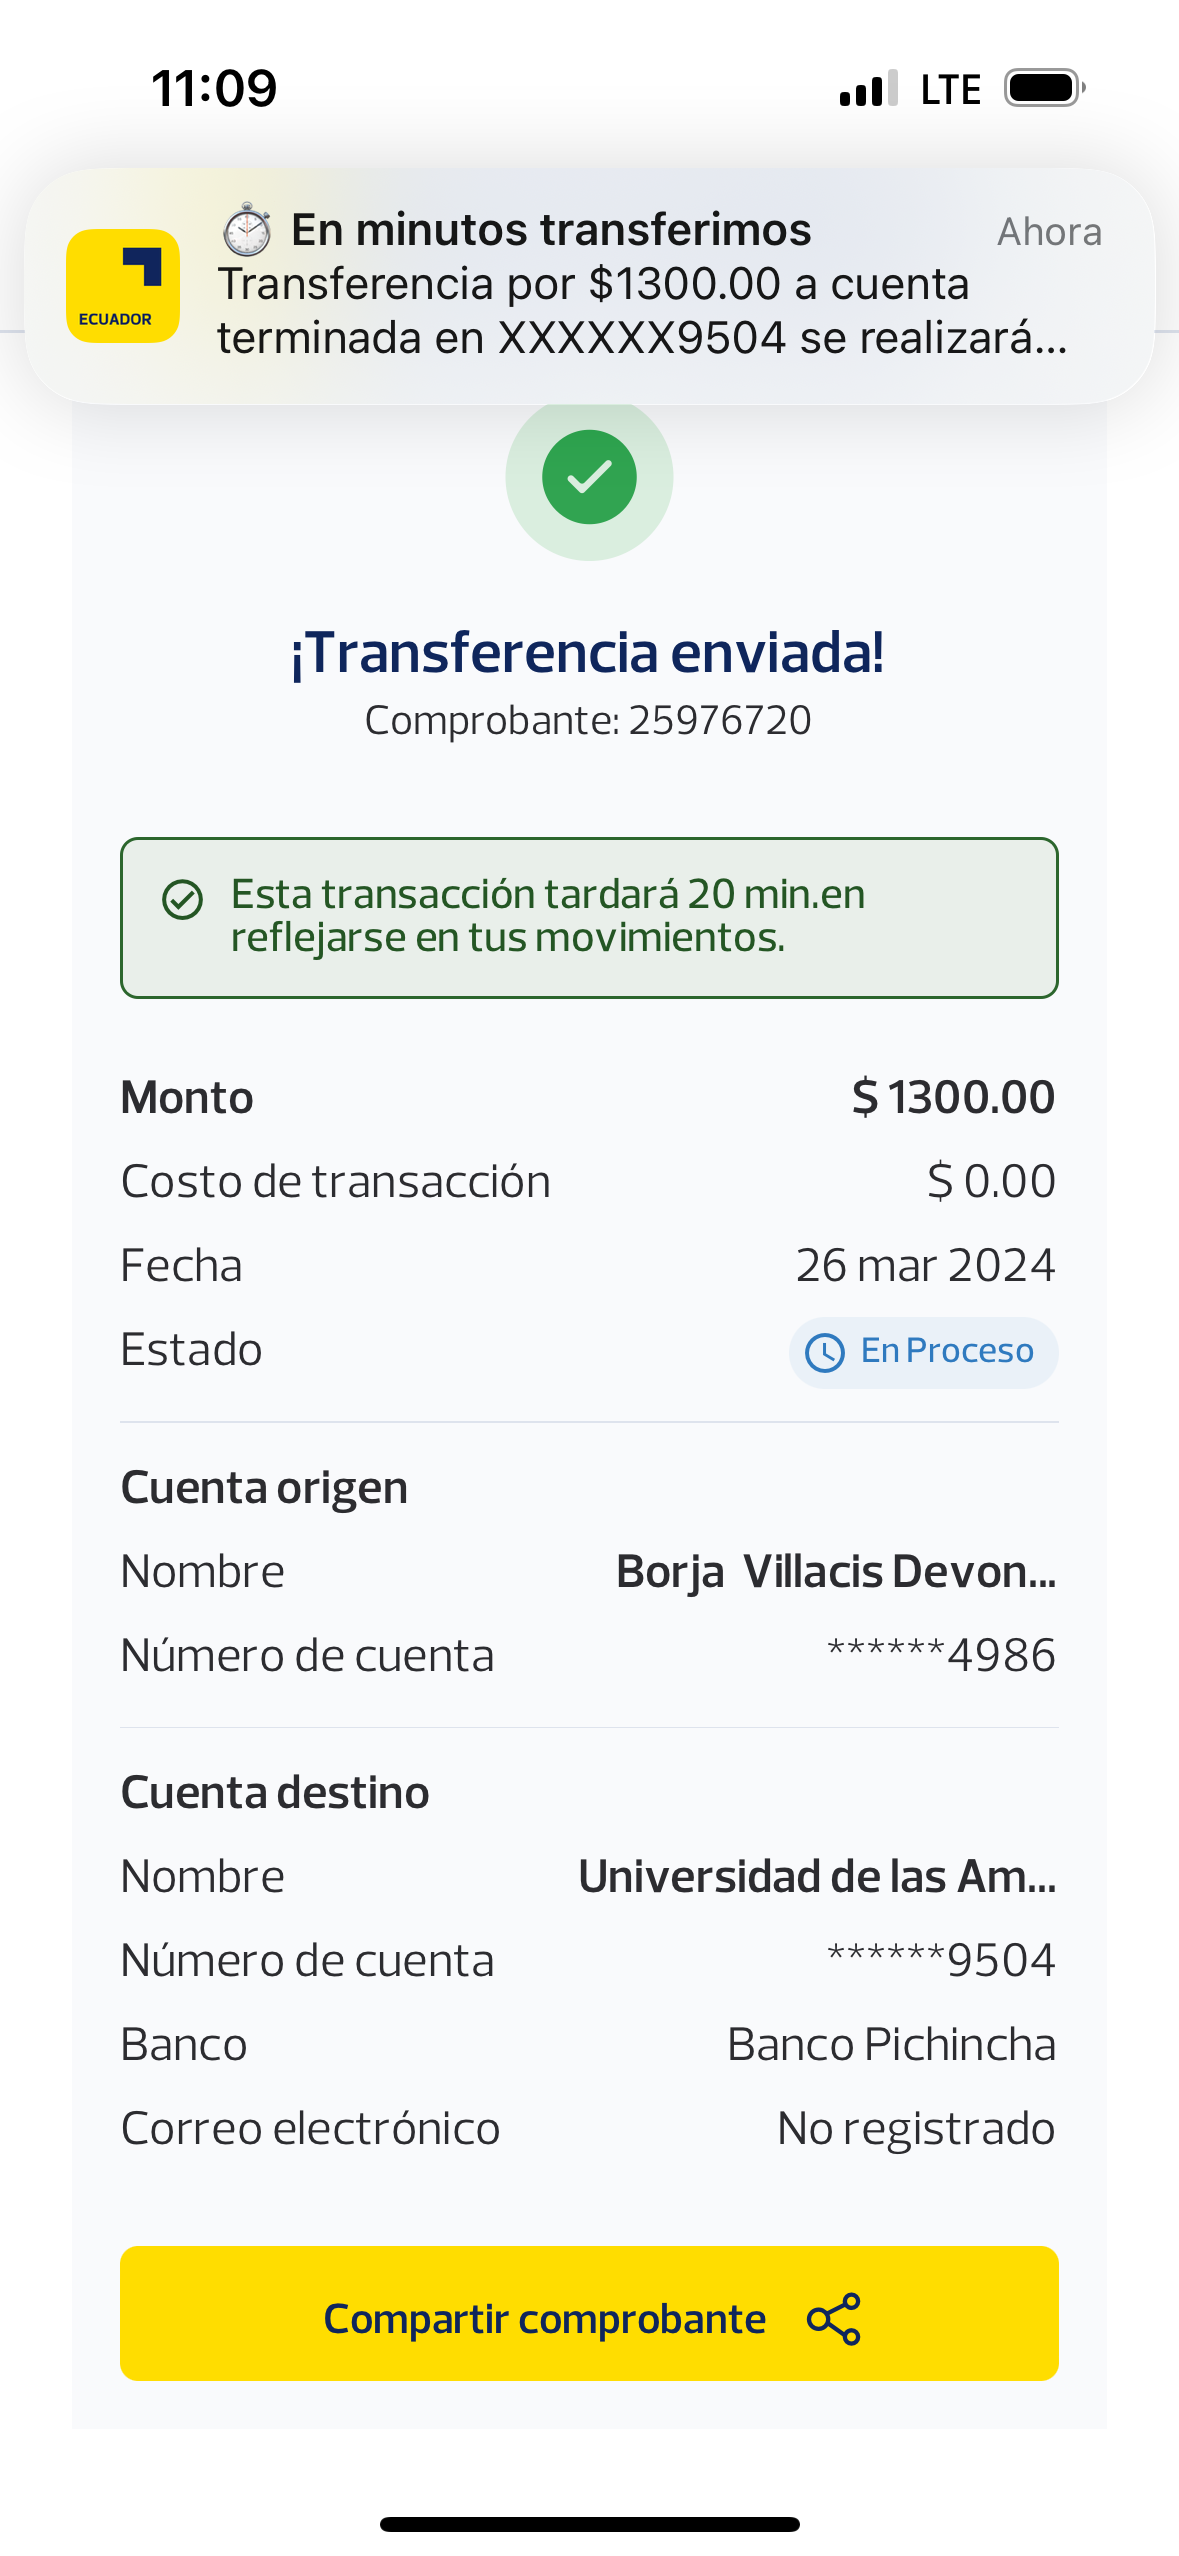Open the En minutos transferimos notification

pyautogui.click(x=640, y=286)
